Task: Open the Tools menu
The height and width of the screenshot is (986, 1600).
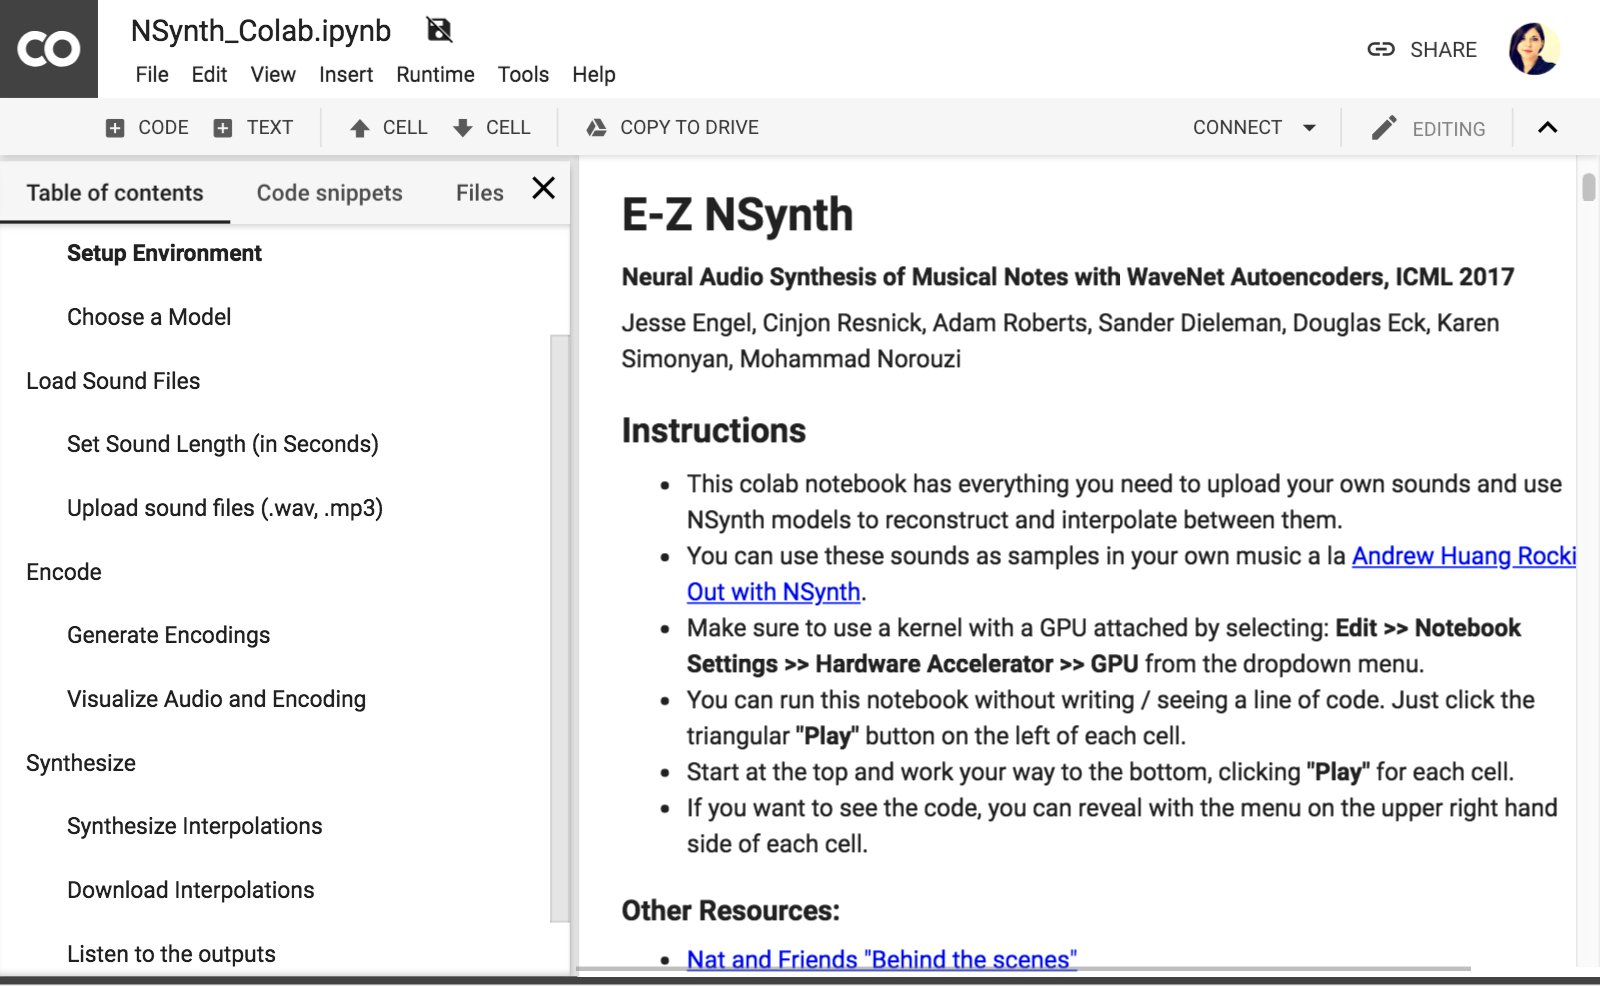Action: tap(523, 75)
